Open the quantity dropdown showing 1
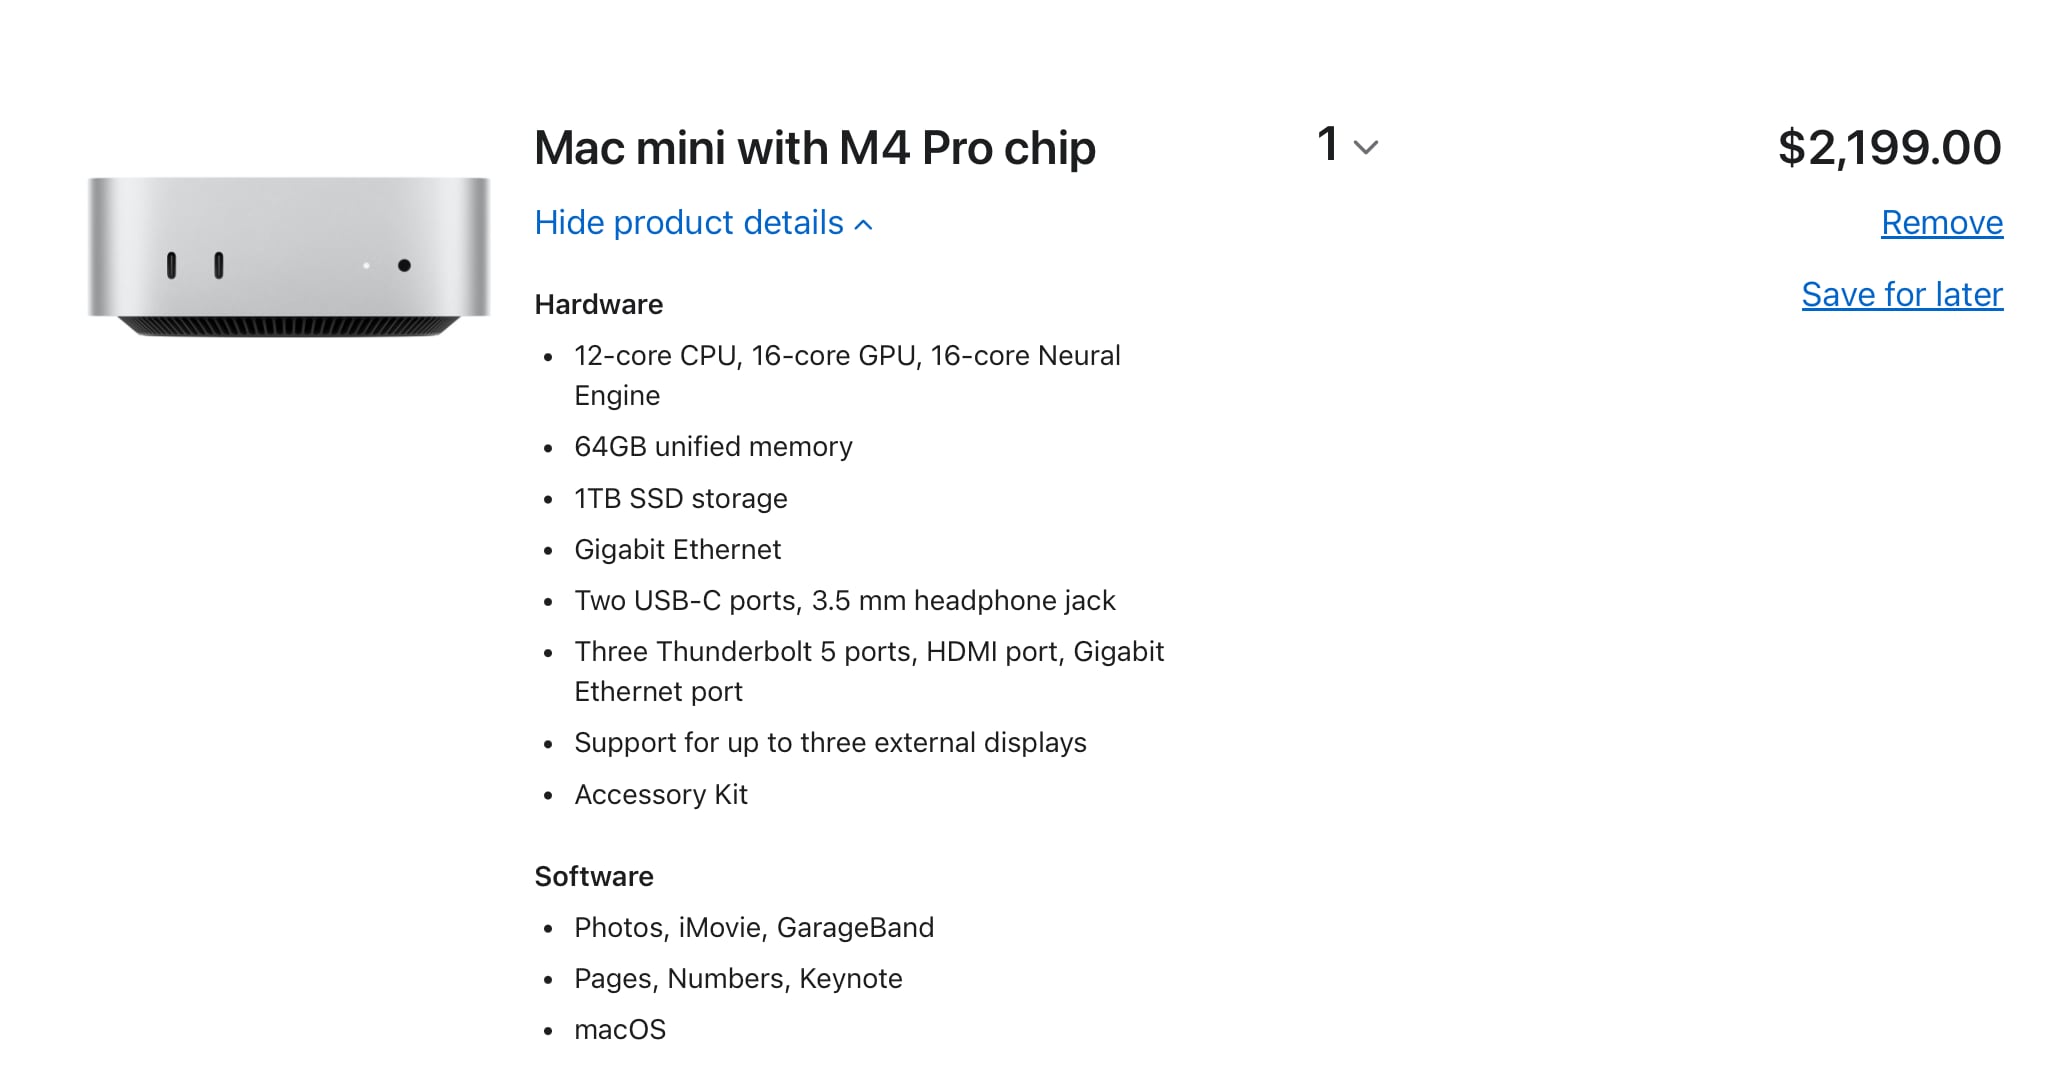2060x1080 pixels. 1347,146
